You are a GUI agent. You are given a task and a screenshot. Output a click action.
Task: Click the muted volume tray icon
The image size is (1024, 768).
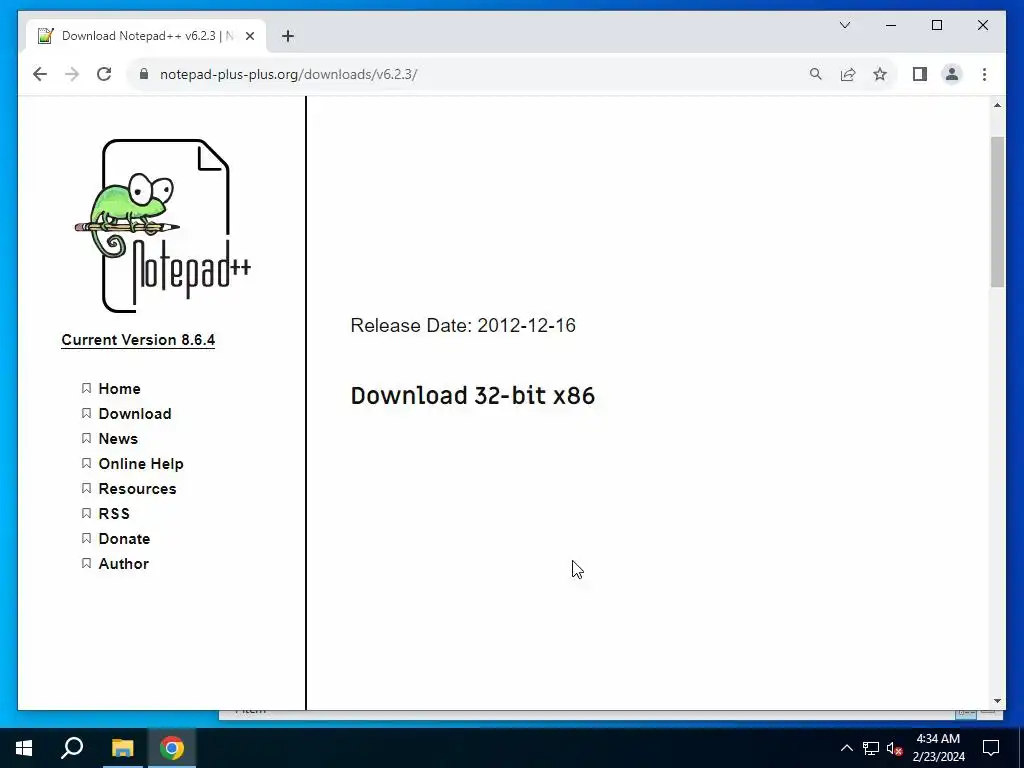coord(894,748)
